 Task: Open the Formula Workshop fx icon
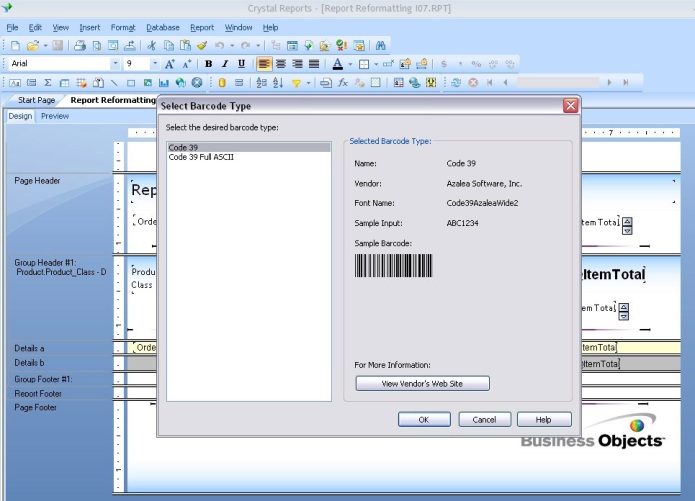(343, 83)
